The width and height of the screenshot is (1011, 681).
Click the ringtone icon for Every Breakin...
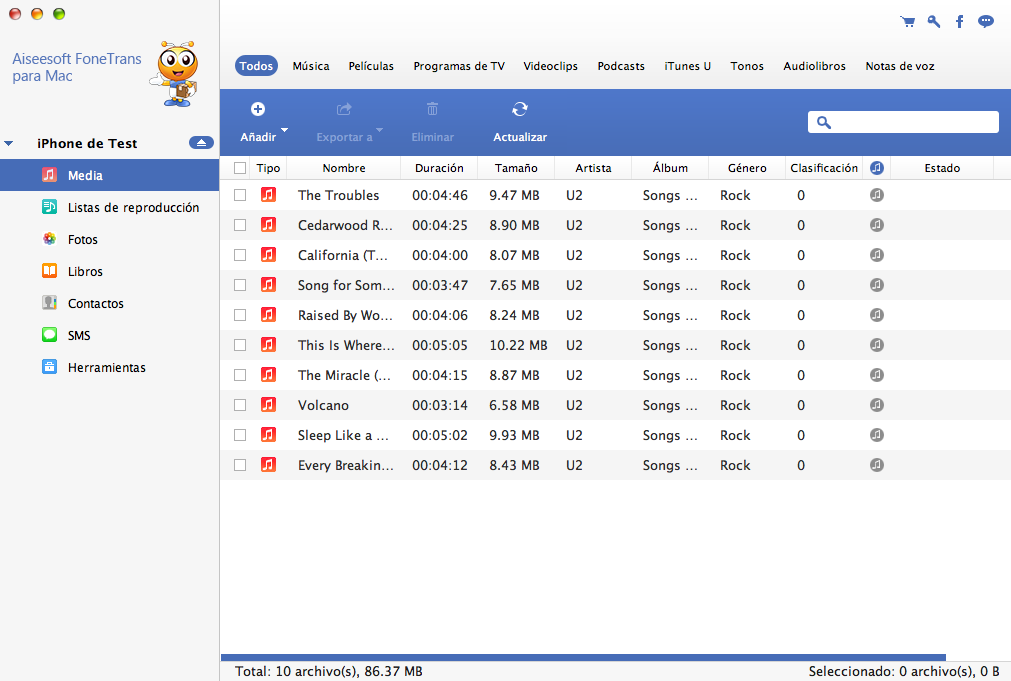point(876,465)
